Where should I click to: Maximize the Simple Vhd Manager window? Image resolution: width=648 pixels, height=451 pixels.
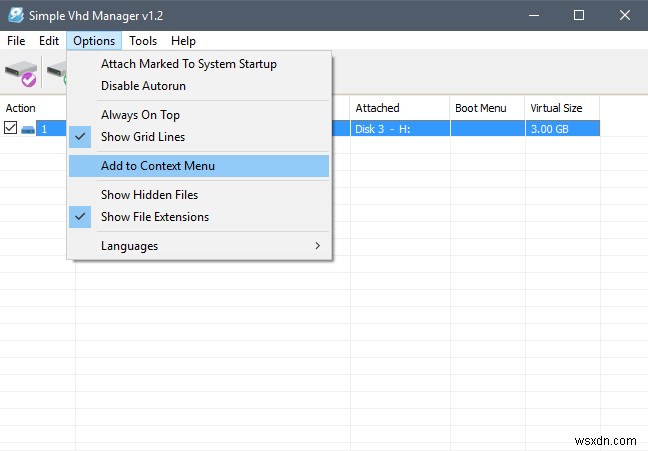coord(578,15)
